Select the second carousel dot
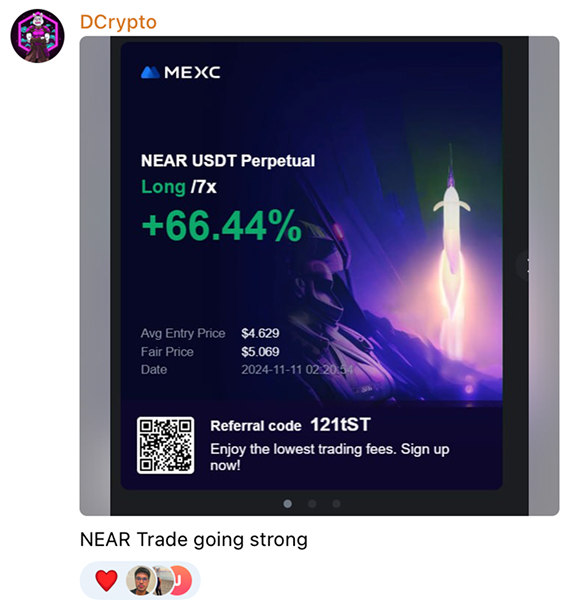The image size is (578, 609). (312, 504)
